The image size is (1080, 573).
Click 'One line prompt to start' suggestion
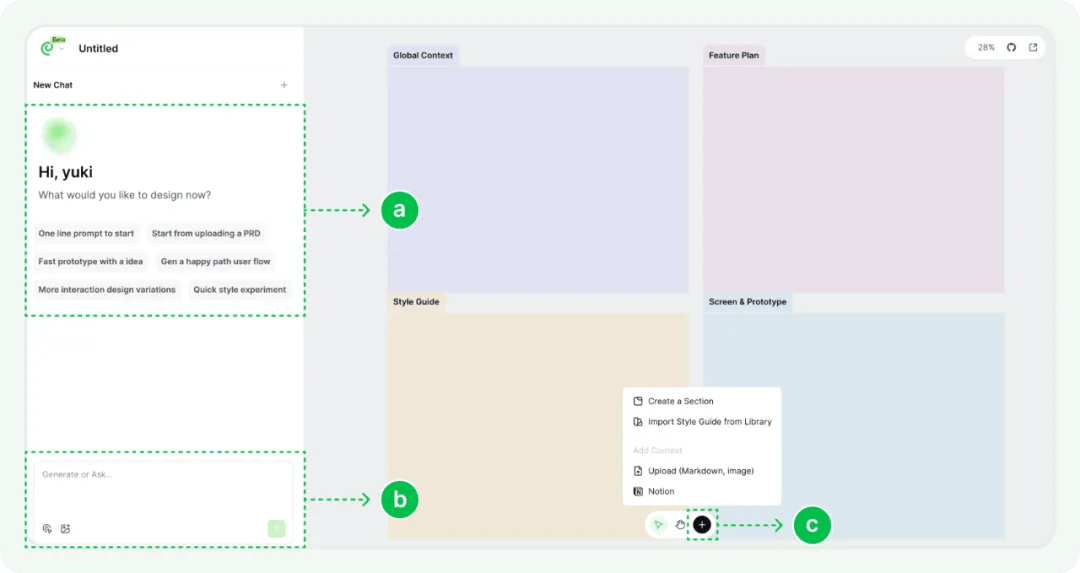point(86,234)
